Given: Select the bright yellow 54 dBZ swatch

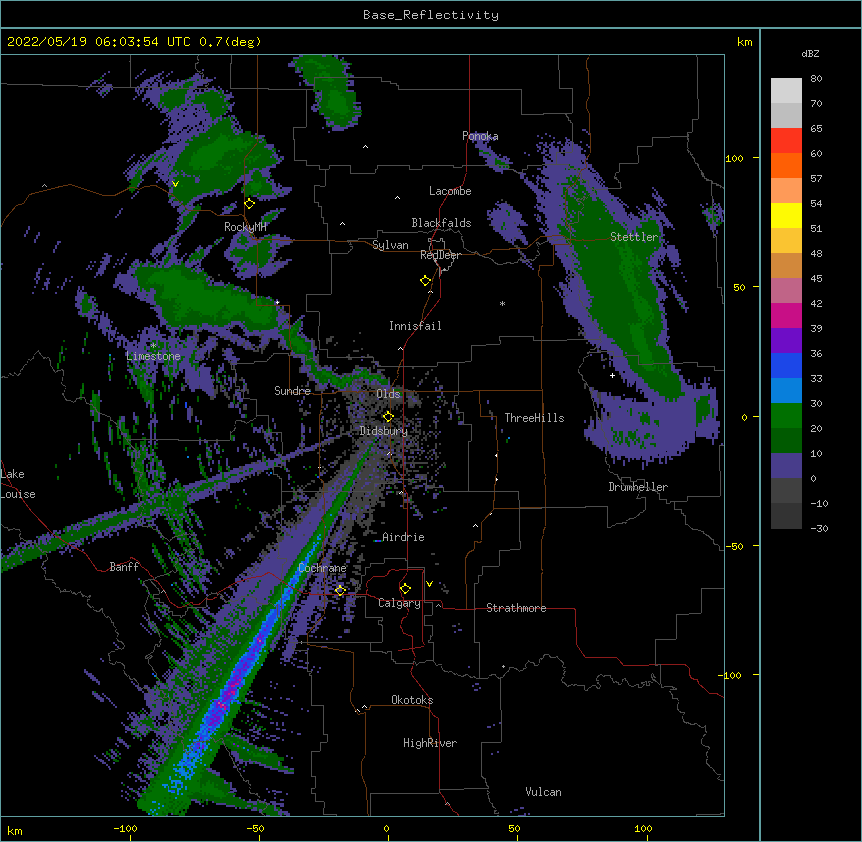Looking at the screenshot, I should tap(786, 215).
